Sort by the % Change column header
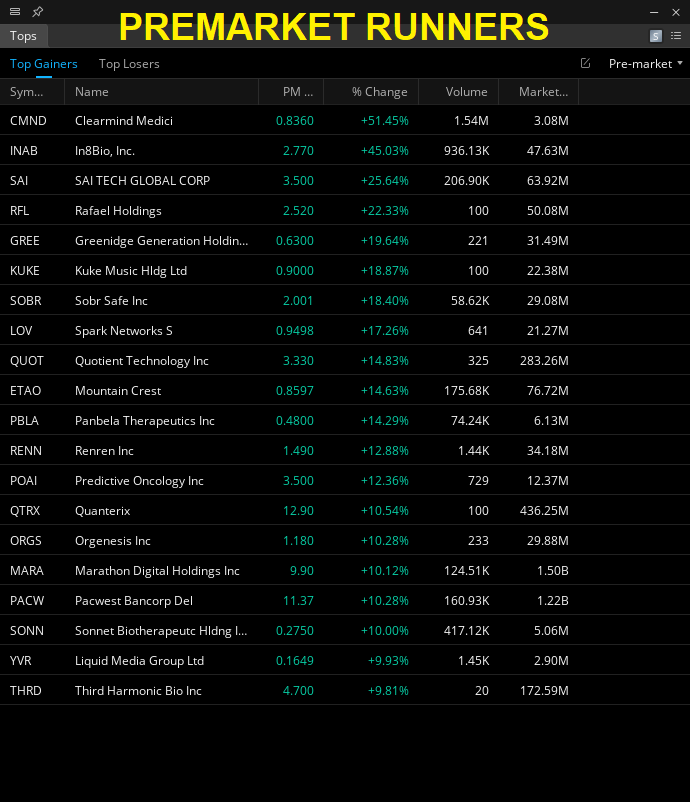Image resolution: width=690 pixels, height=802 pixels. pyautogui.click(x=371, y=92)
